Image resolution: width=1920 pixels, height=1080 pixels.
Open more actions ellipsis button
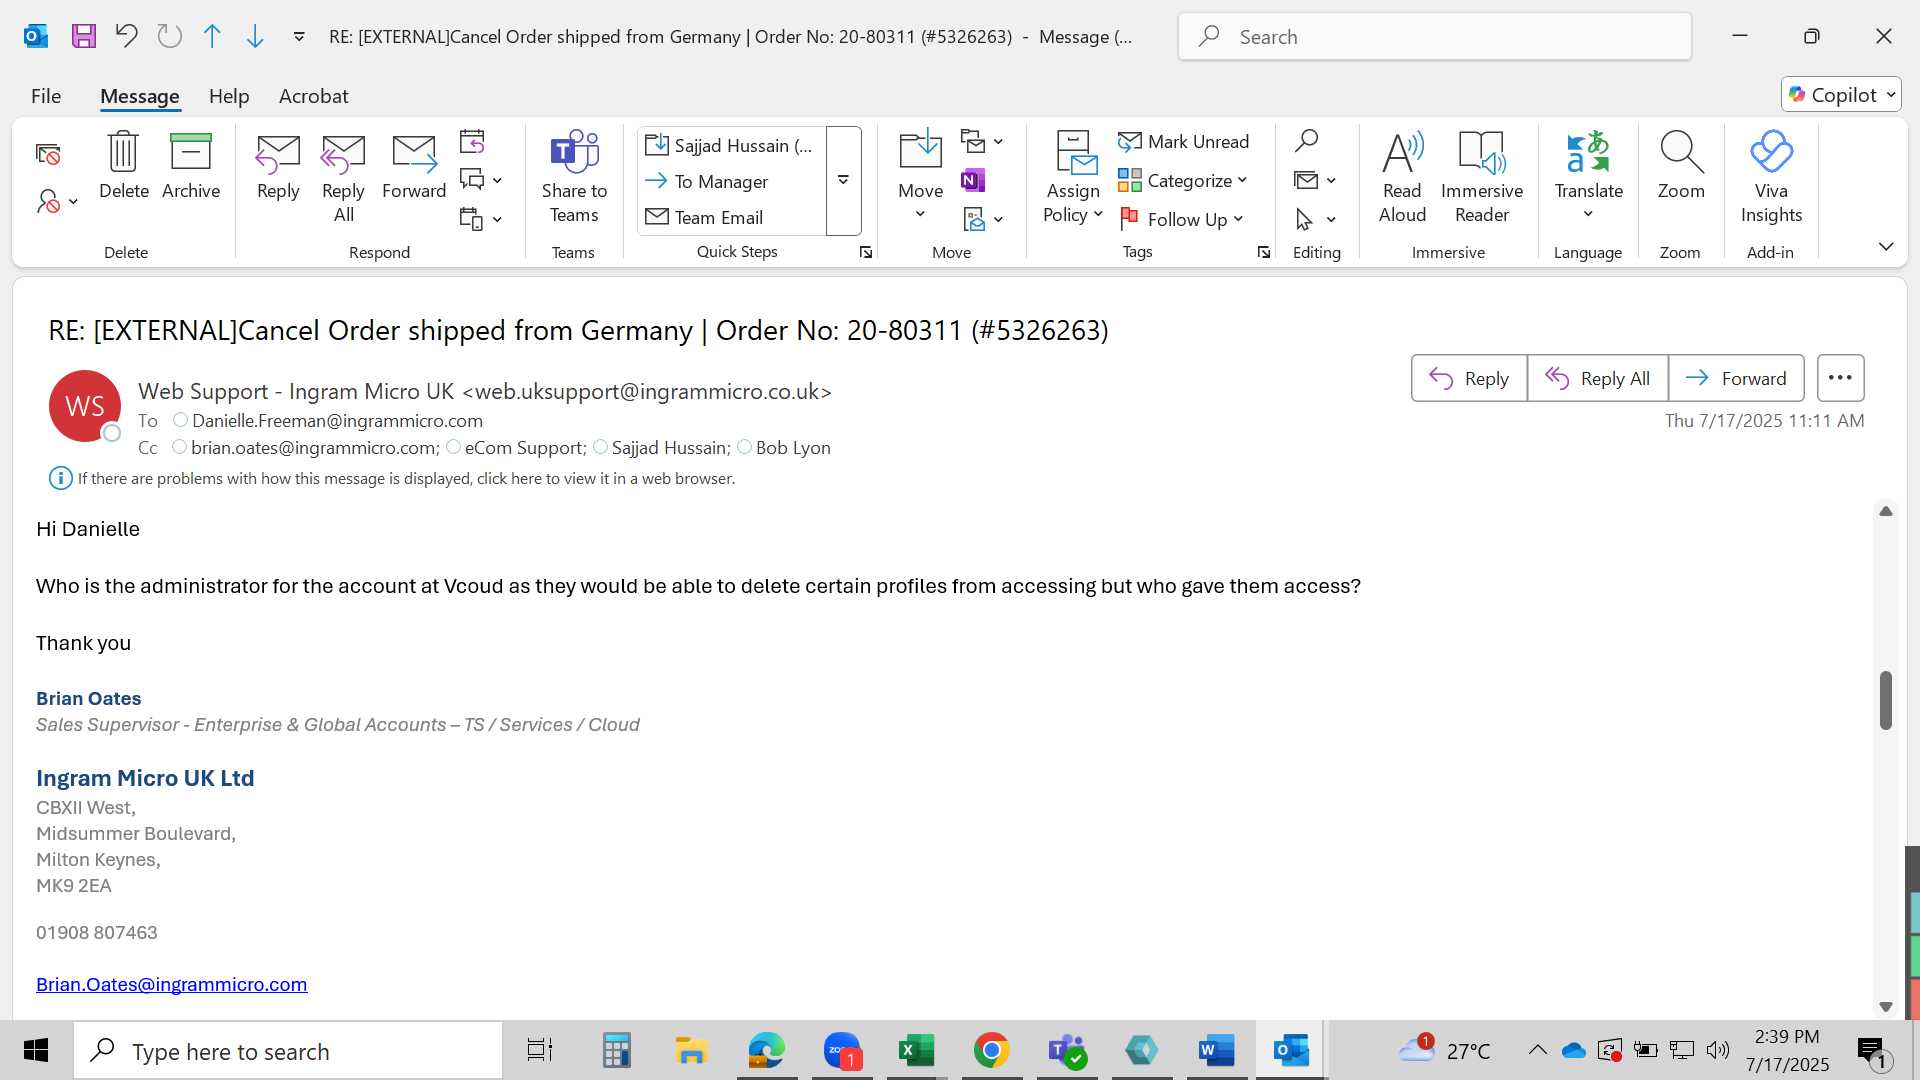[x=1840, y=378]
